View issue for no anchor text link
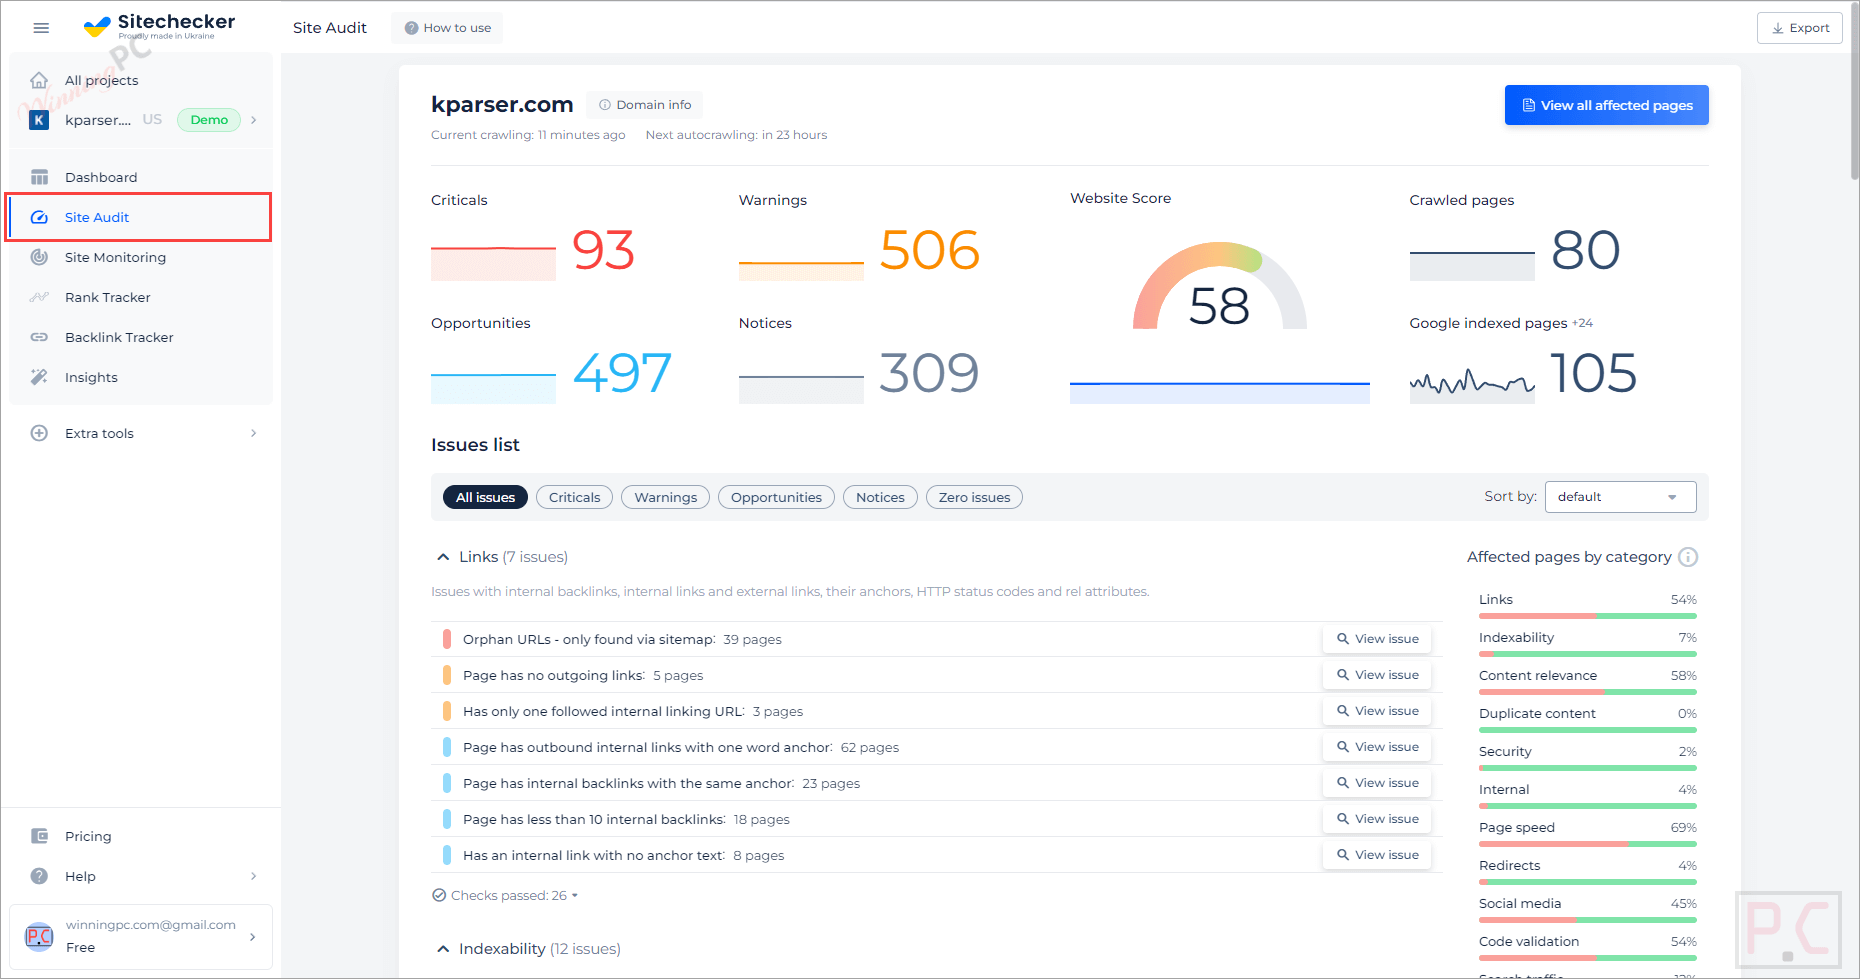The width and height of the screenshot is (1860, 979). 1377,855
